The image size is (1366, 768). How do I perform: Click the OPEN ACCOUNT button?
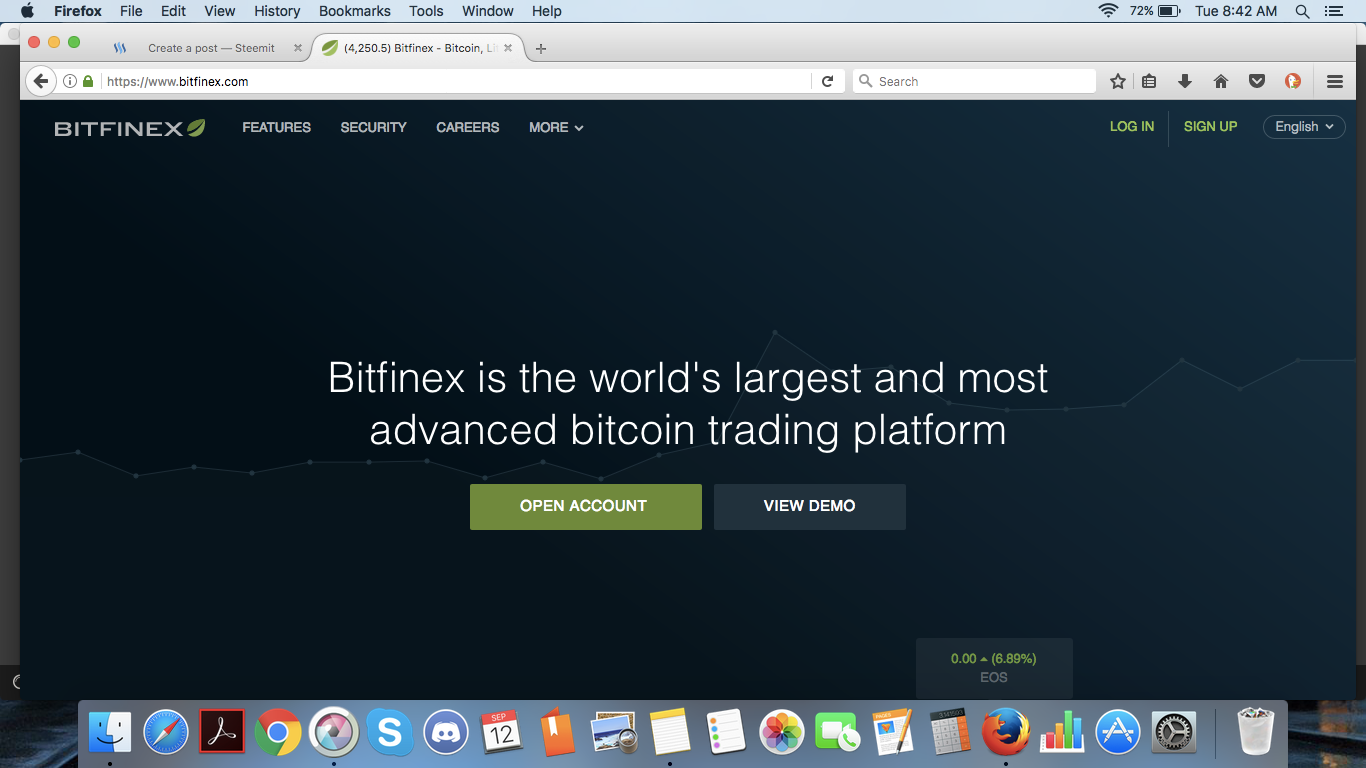586,506
